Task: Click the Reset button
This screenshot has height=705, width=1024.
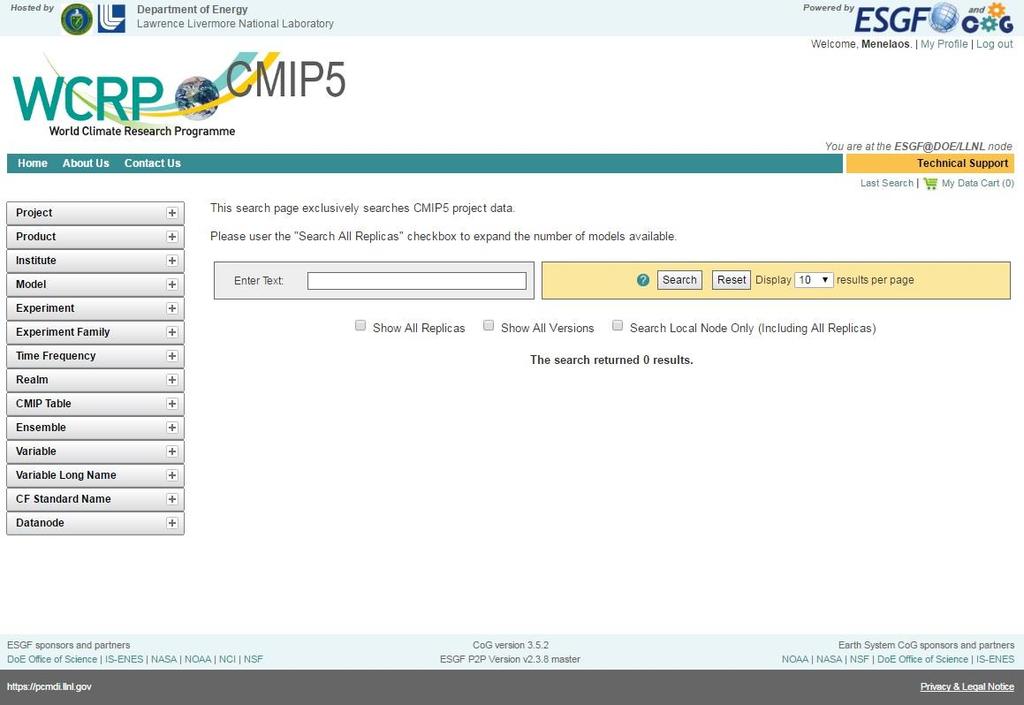Action: coord(731,280)
